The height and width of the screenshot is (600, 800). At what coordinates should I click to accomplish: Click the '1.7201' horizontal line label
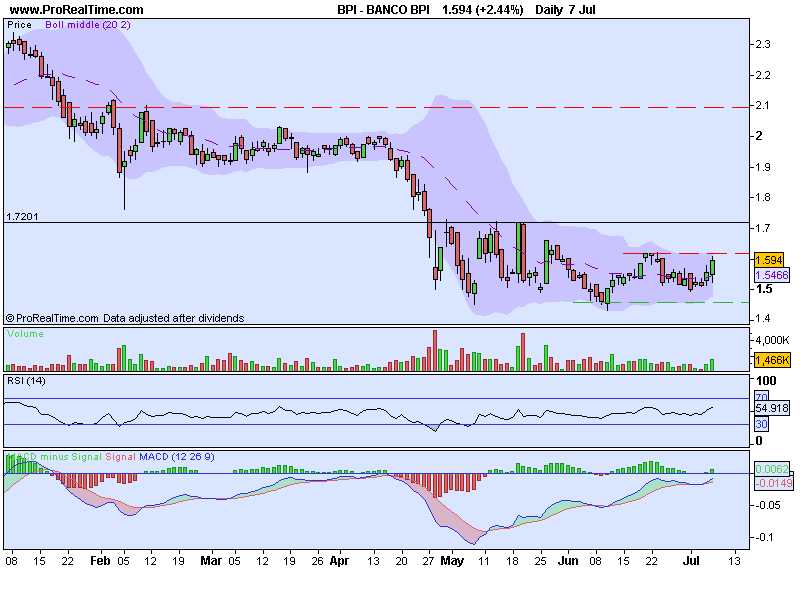[x=22, y=216]
